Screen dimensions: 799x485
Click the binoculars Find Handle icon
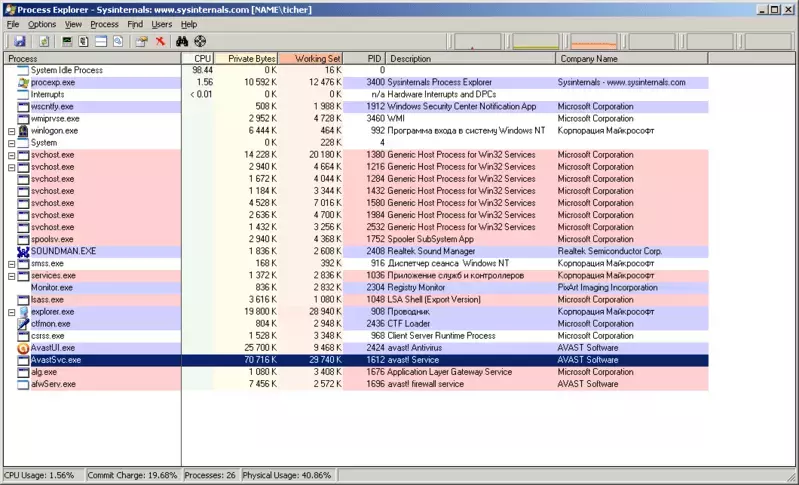click(x=182, y=41)
